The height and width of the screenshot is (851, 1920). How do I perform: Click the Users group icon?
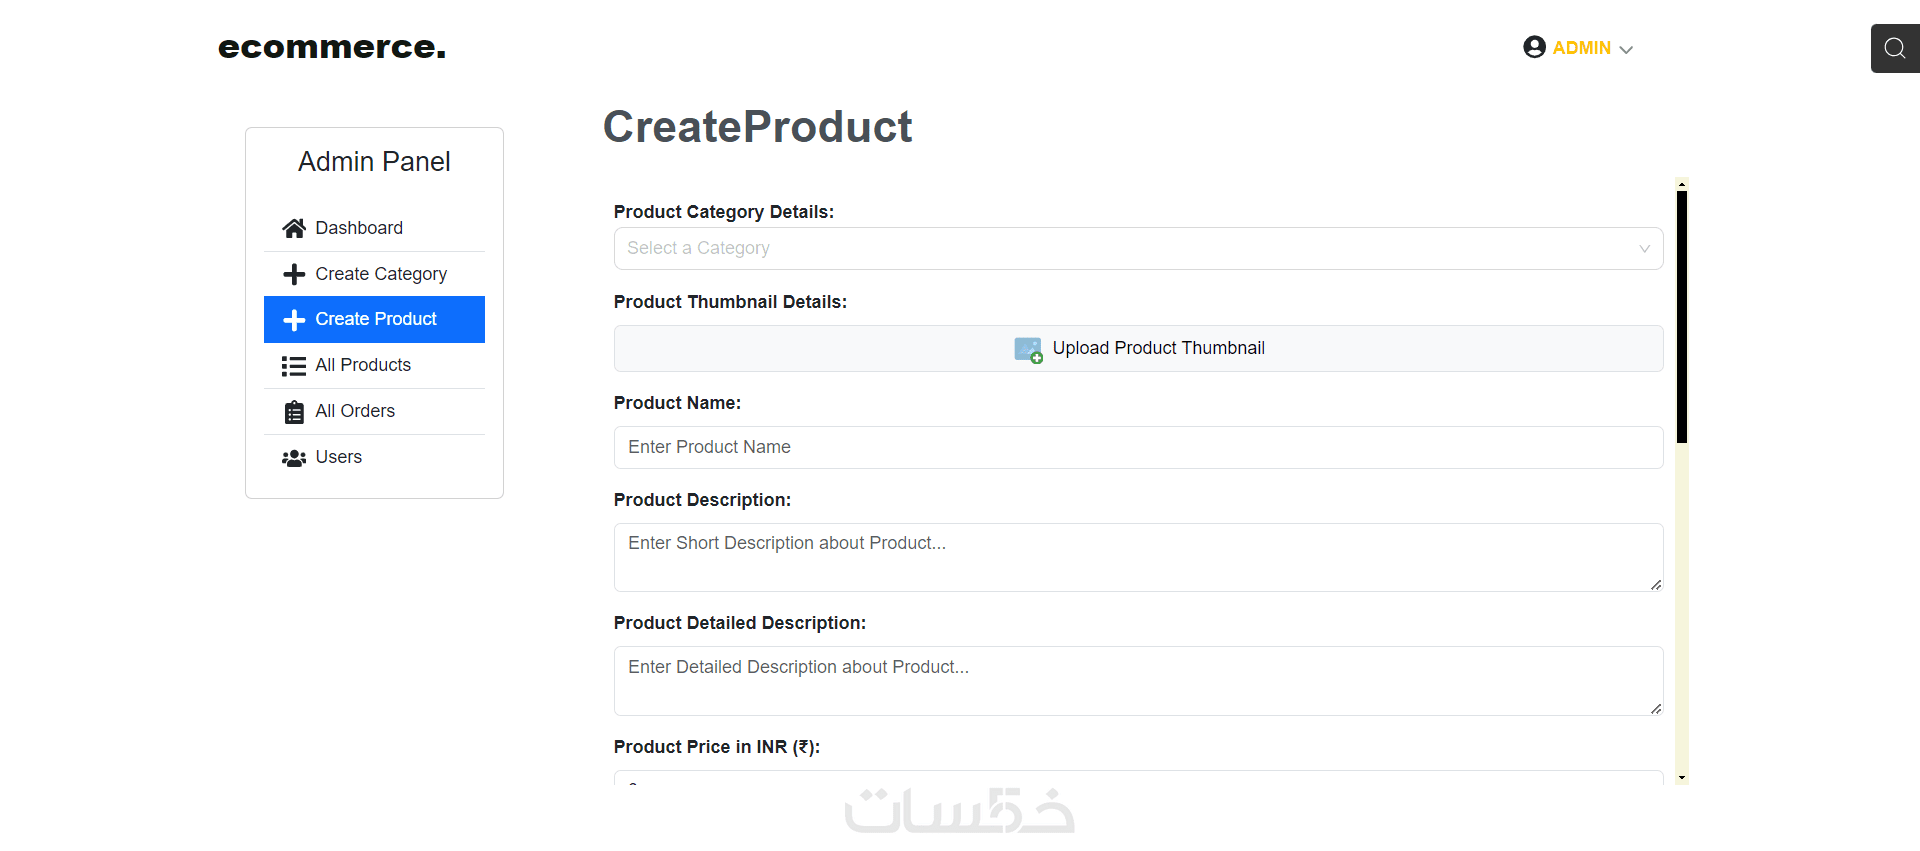click(x=294, y=458)
